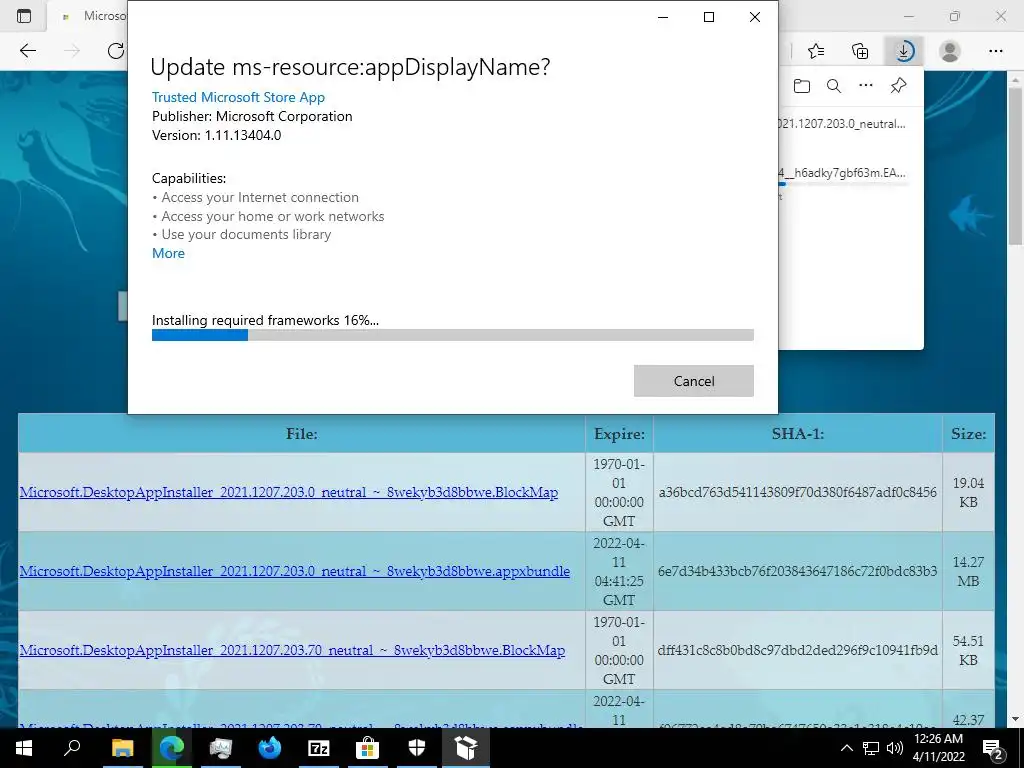Switch to Microsoft Edge in taskbar
This screenshot has width=1024, height=768.
coord(171,748)
